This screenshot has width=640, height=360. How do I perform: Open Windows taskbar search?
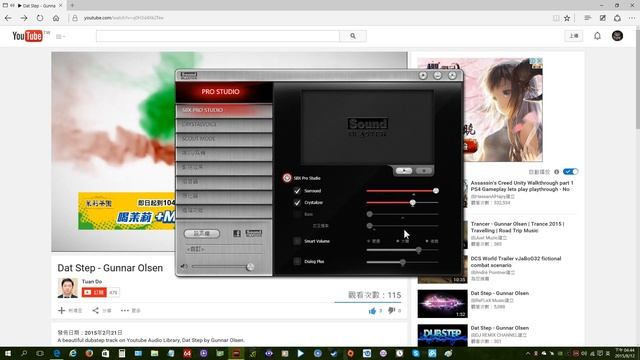tap(24, 353)
